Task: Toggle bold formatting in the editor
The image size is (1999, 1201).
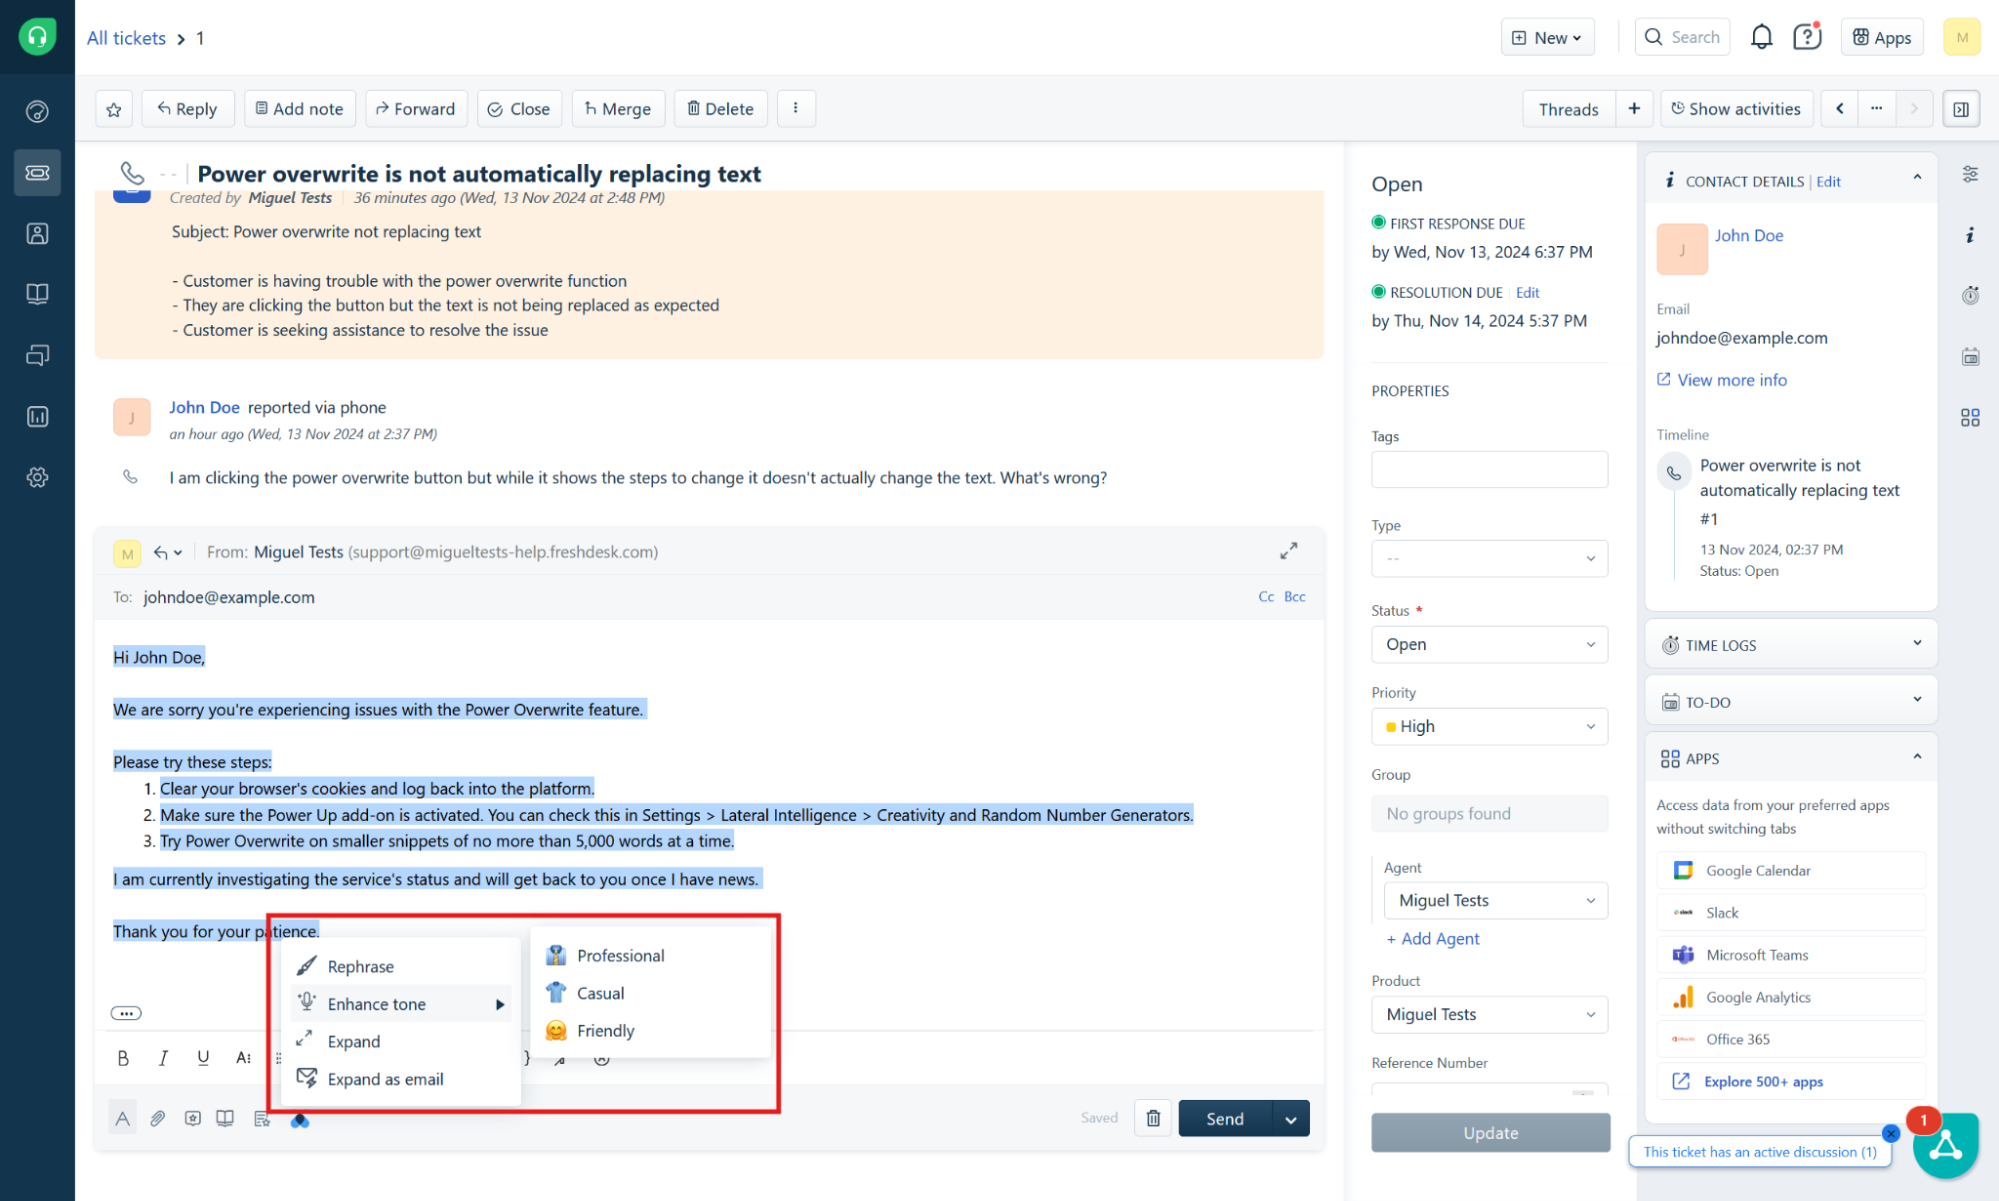Action: [x=123, y=1057]
